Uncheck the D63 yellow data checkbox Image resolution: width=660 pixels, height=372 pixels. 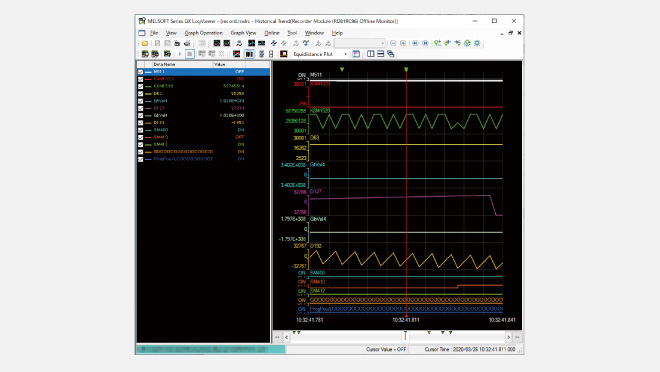point(141,94)
